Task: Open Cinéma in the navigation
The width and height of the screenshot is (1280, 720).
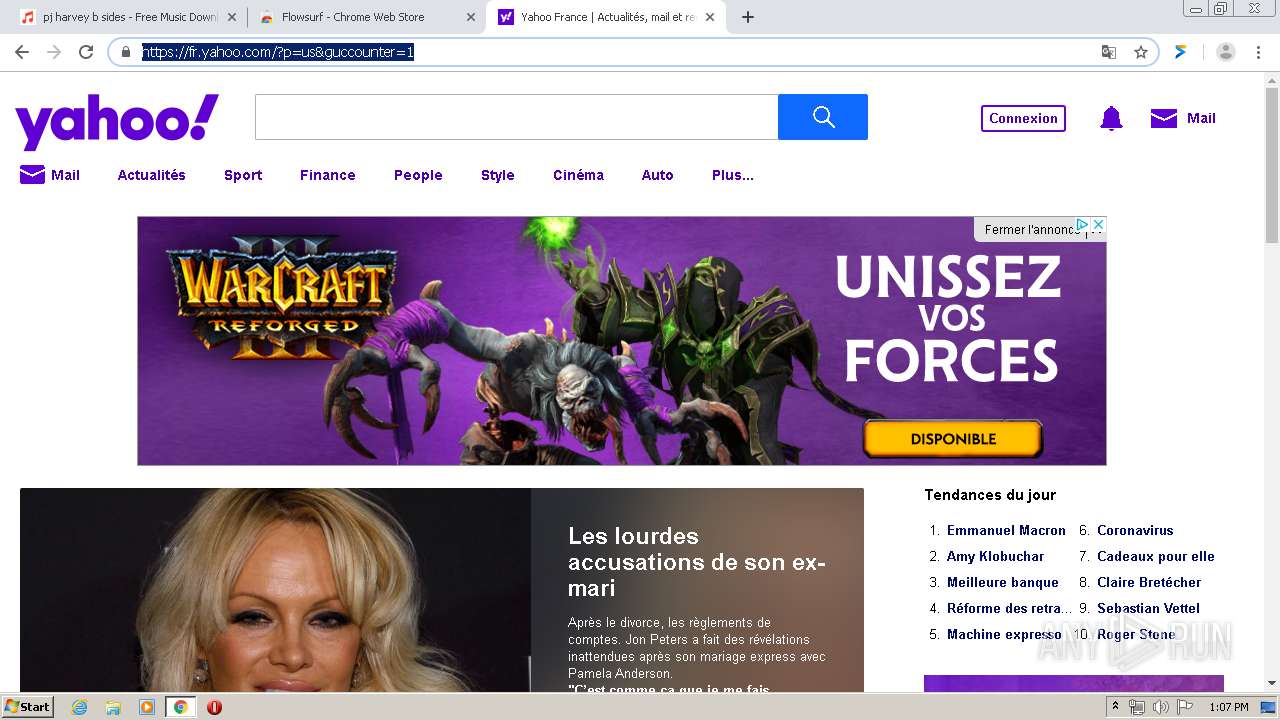Action: coord(578,175)
